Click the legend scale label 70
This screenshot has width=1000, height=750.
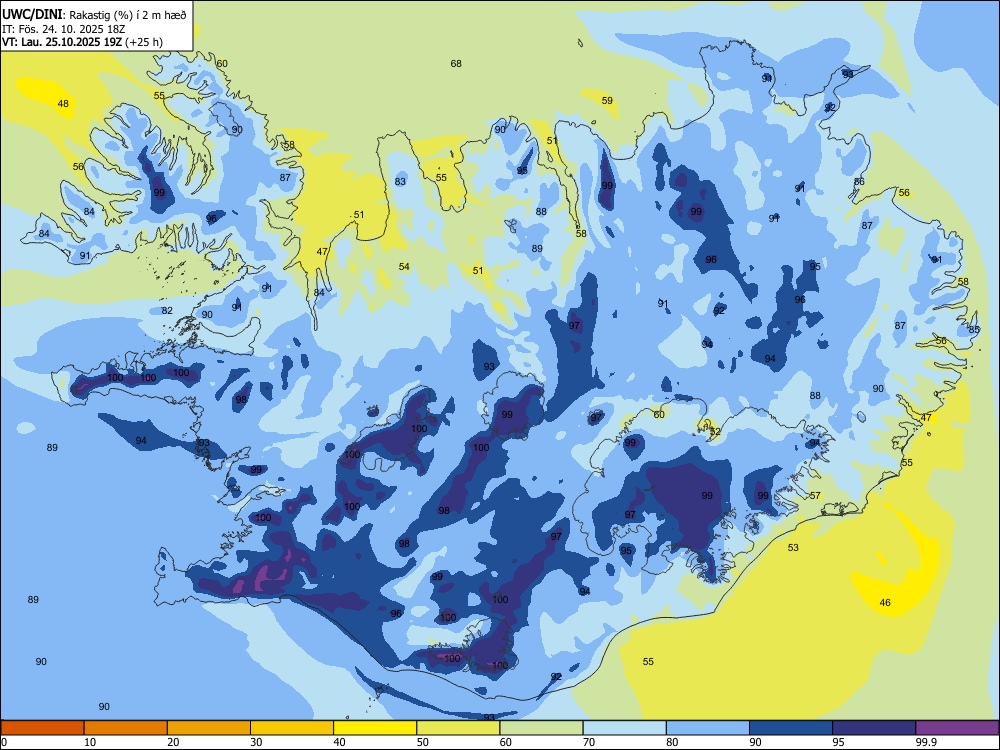[589, 742]
